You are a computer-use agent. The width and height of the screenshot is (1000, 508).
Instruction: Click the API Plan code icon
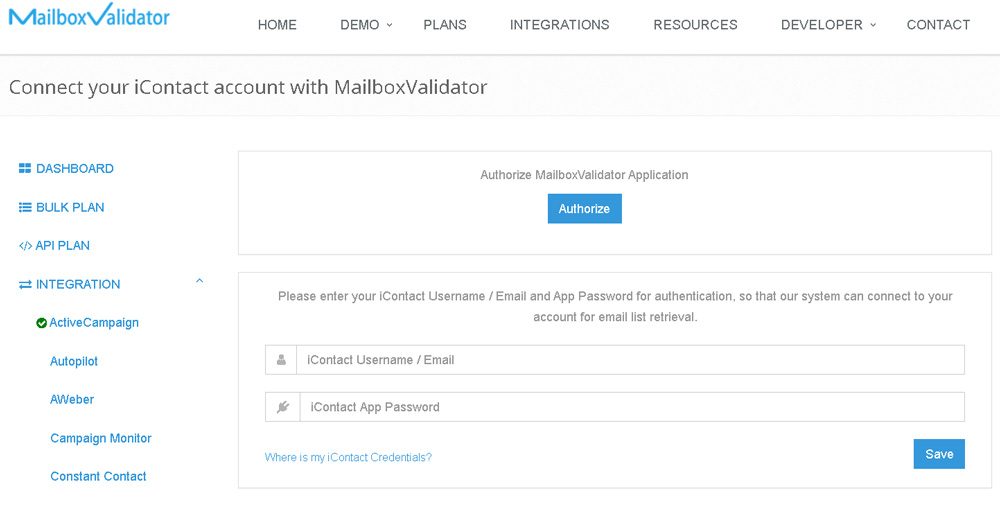click(x=25, y=246)
